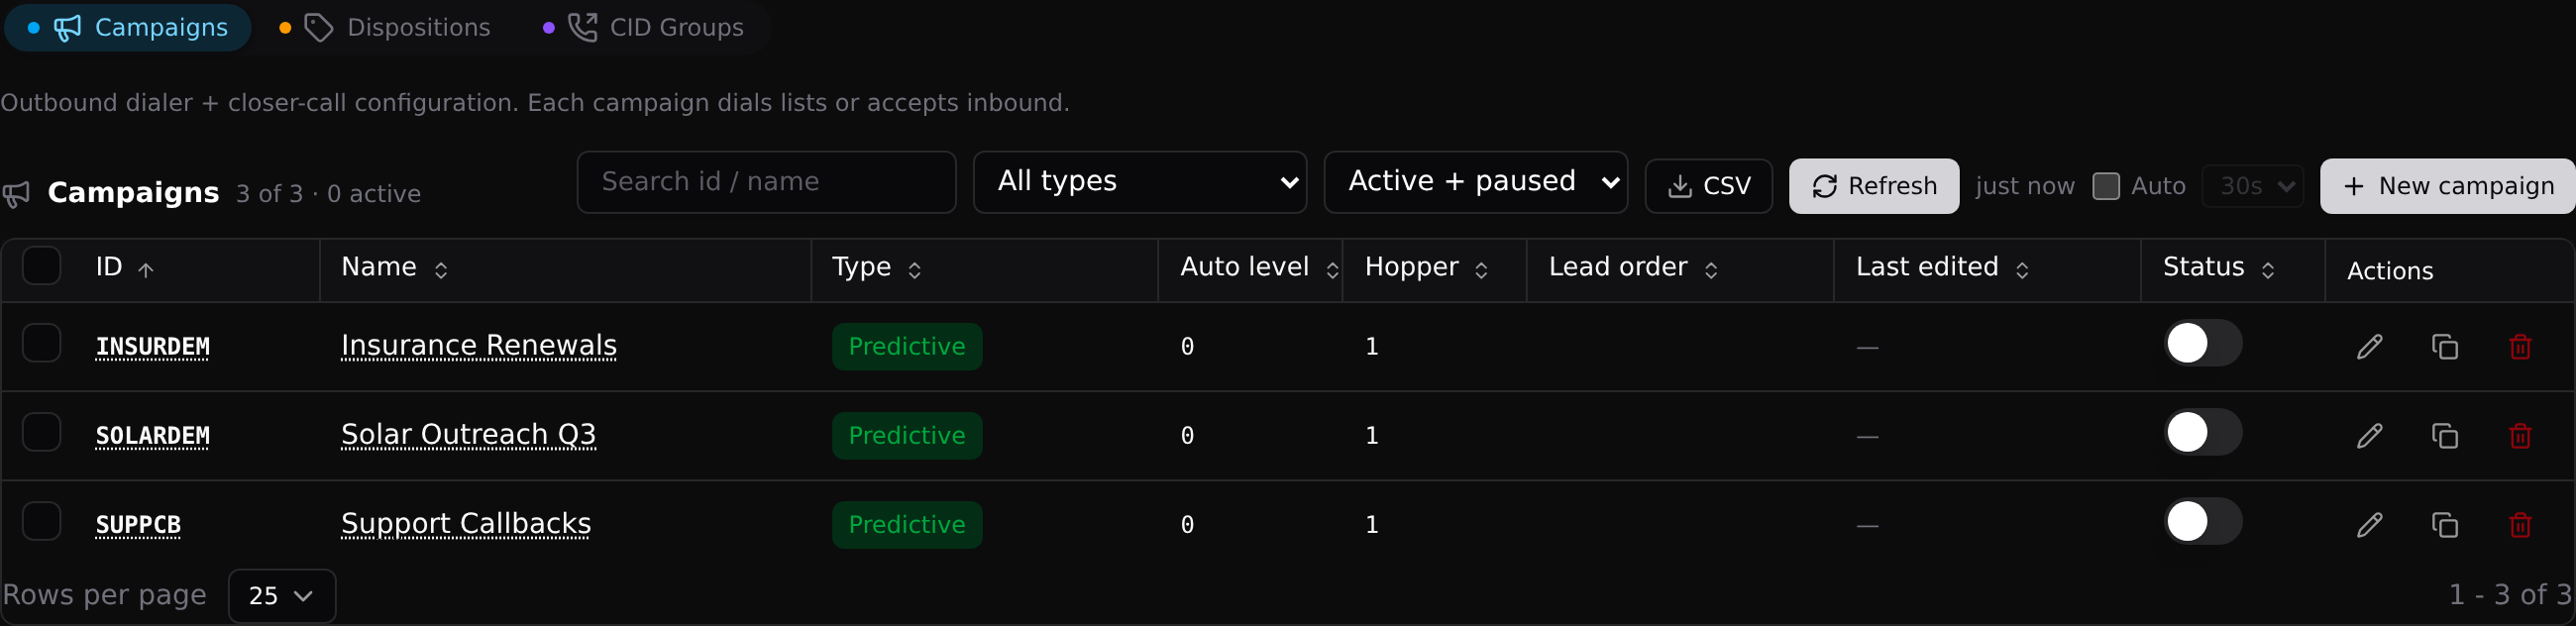Duplicate the INSURDEM campaign
Screen dimensions: 2576x626
click(x=2445, y=347)
